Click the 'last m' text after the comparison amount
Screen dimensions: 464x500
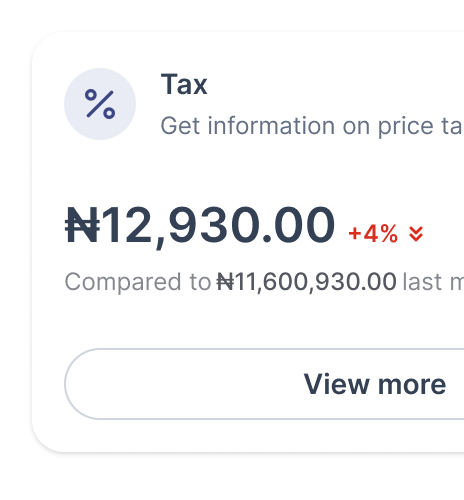(433, 282)
